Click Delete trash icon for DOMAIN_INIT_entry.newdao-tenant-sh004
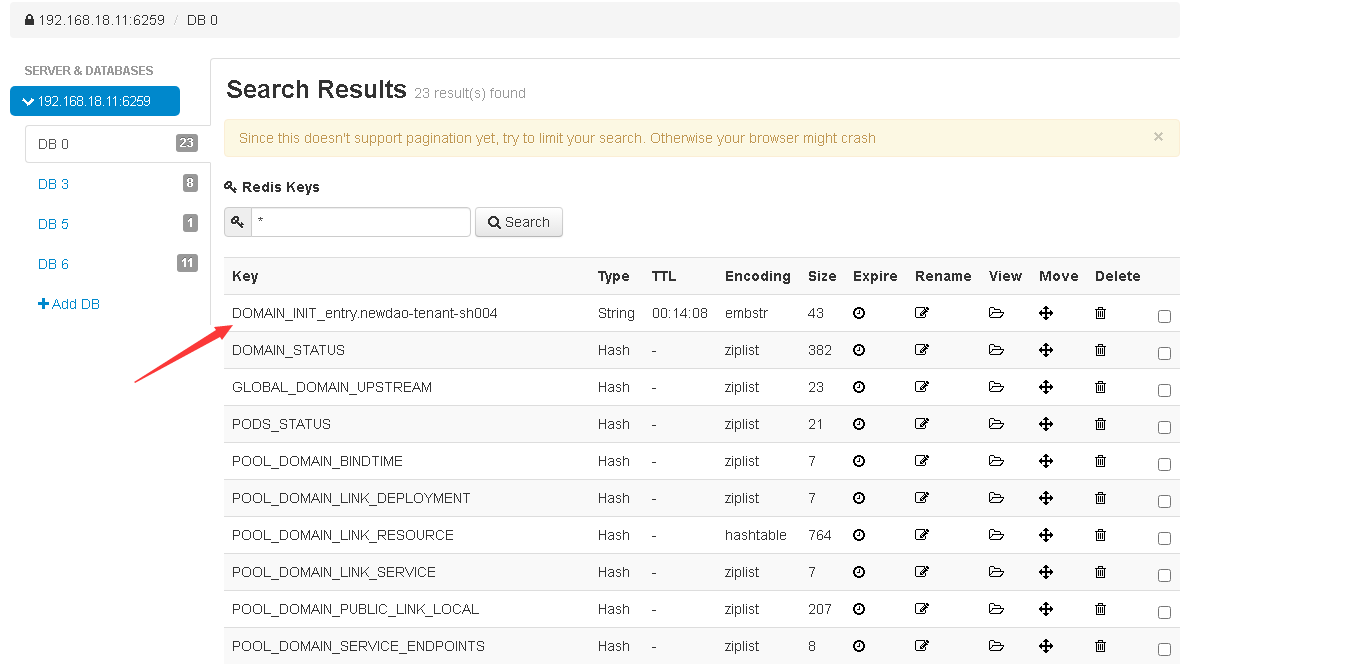1351x664 pixels. click(1101, 313)
